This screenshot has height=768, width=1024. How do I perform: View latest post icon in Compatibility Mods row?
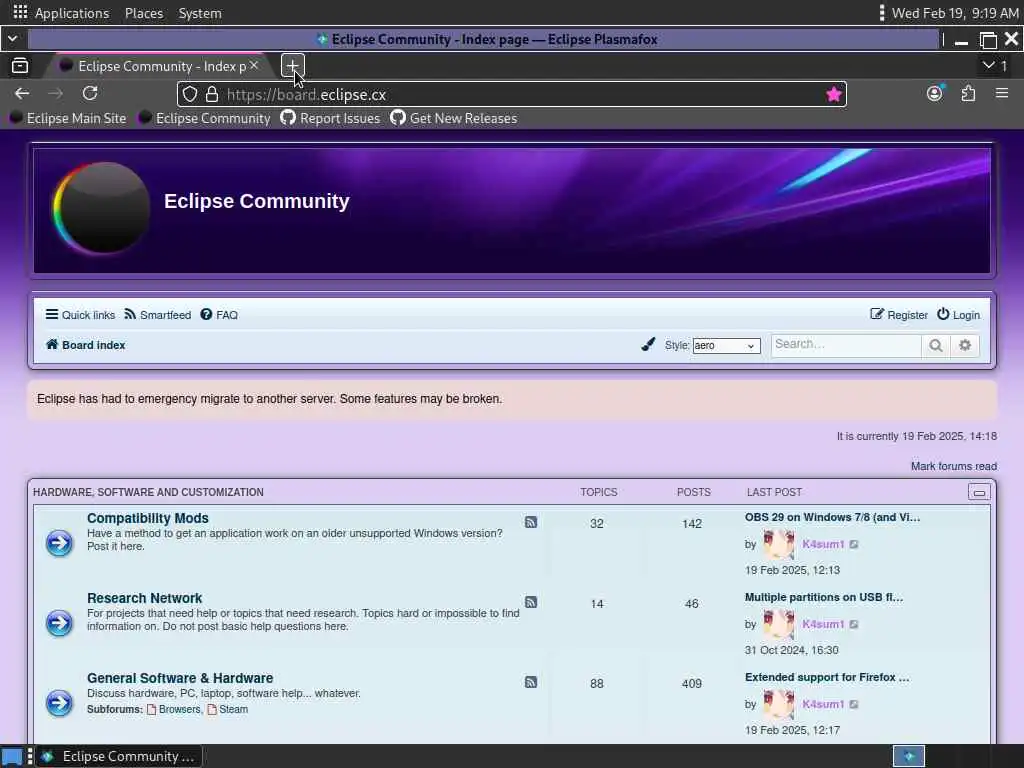(x=854, y=544)
